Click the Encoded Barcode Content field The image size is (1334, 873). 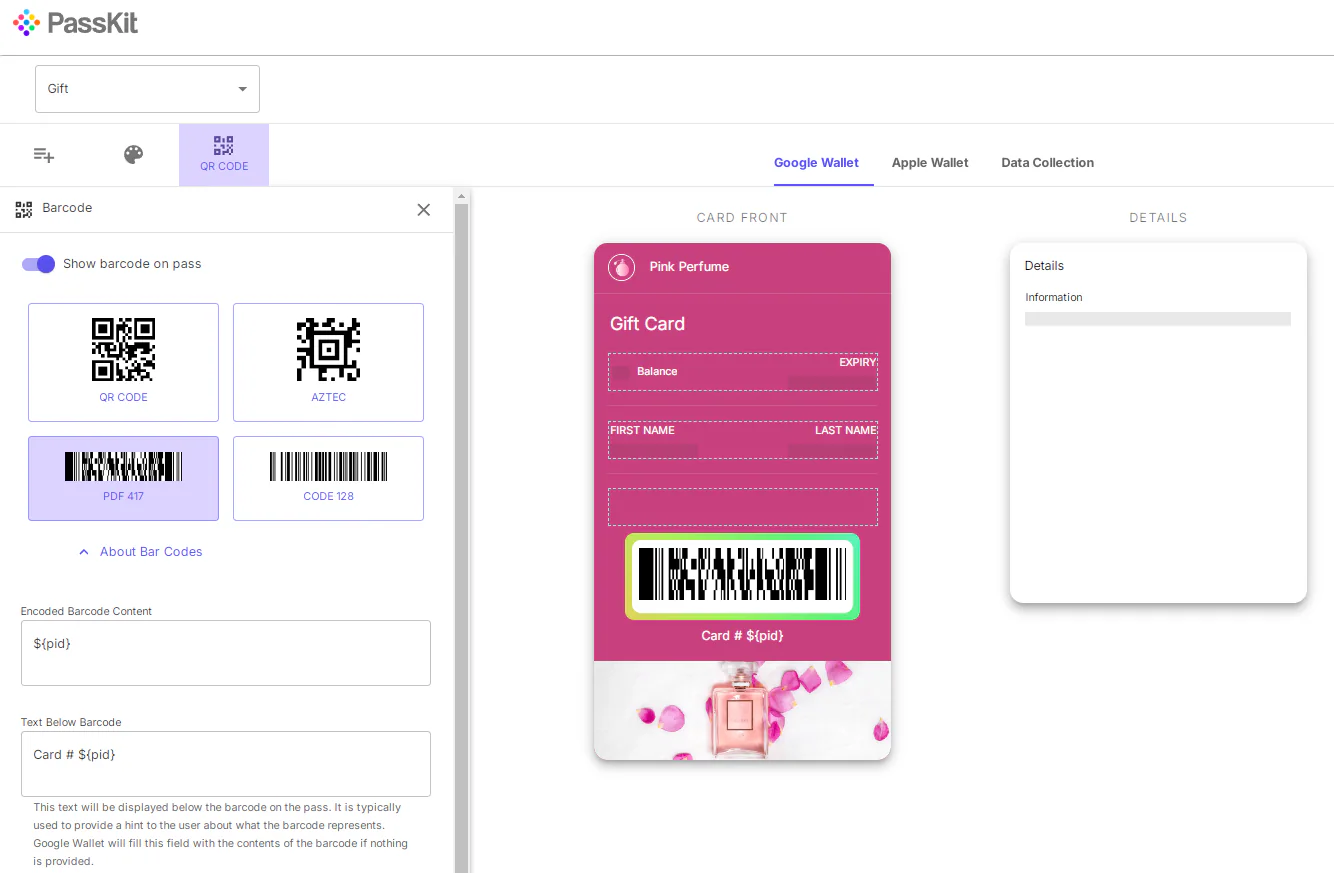(226, 653)
